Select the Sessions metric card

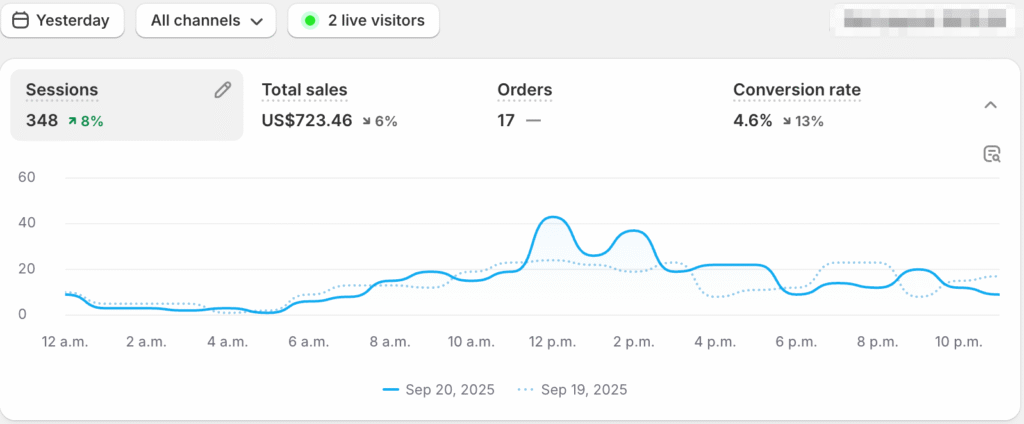pos(126,105)
